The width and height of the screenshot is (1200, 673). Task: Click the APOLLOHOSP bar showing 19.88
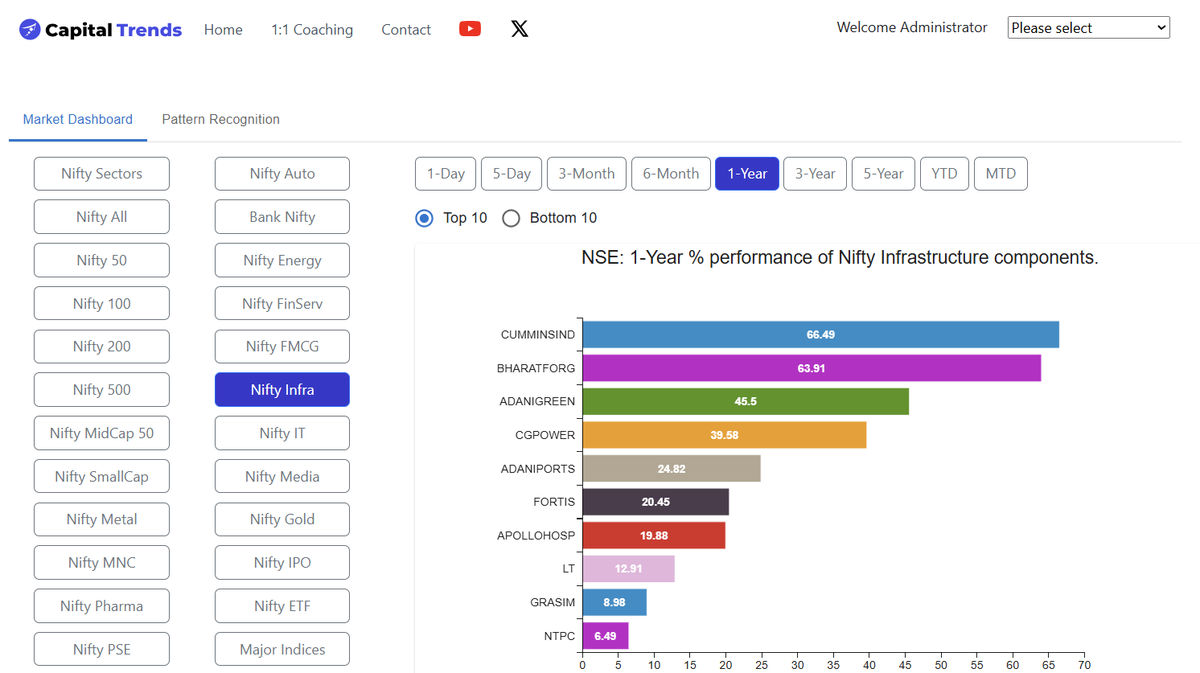coord(654,536)
